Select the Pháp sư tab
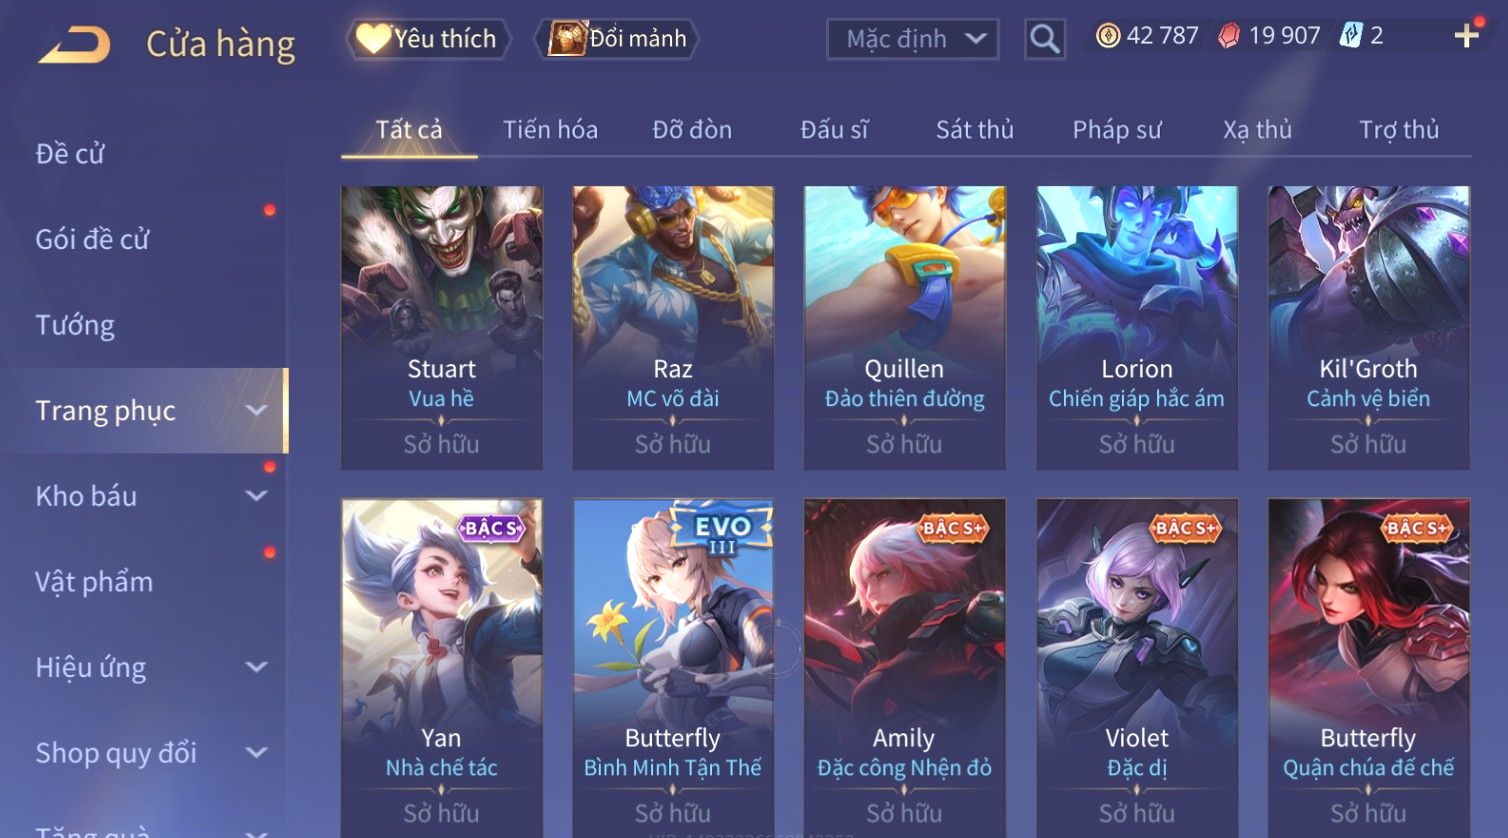Image resolution: width=1508 pixels, height=838 pixels. pos(1117,130)
